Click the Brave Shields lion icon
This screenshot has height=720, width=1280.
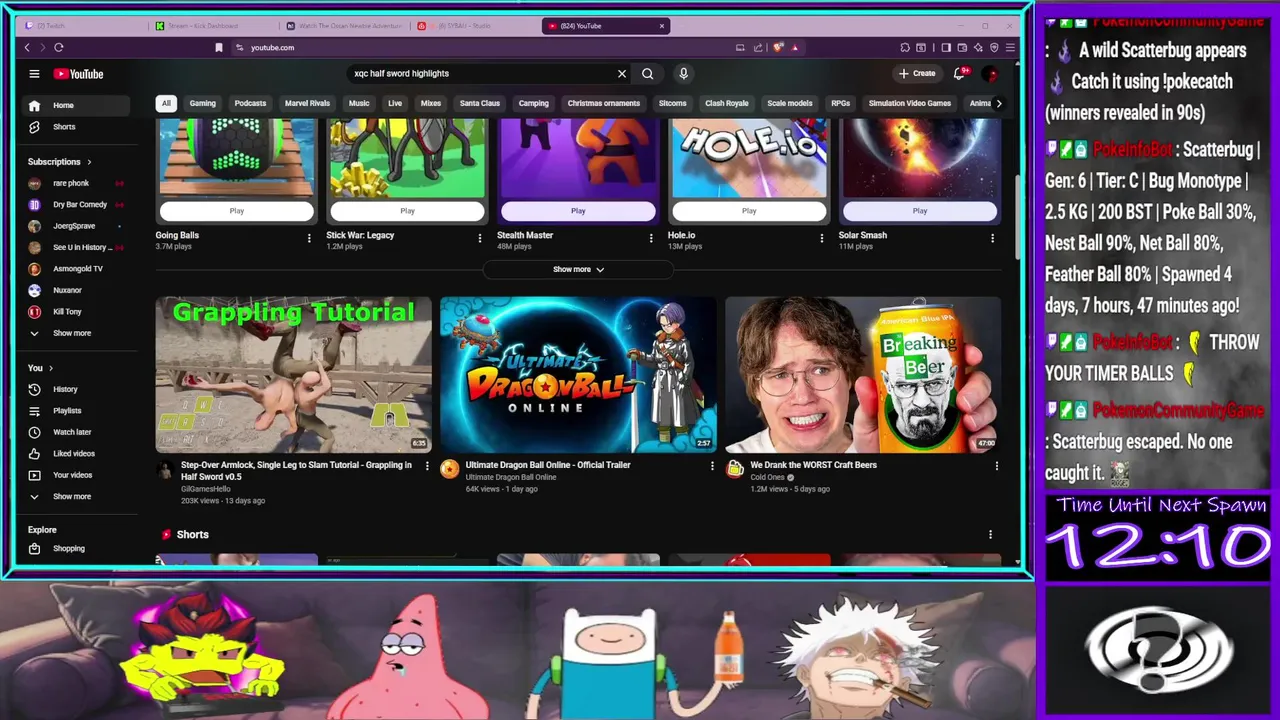[x=779, y=47]
